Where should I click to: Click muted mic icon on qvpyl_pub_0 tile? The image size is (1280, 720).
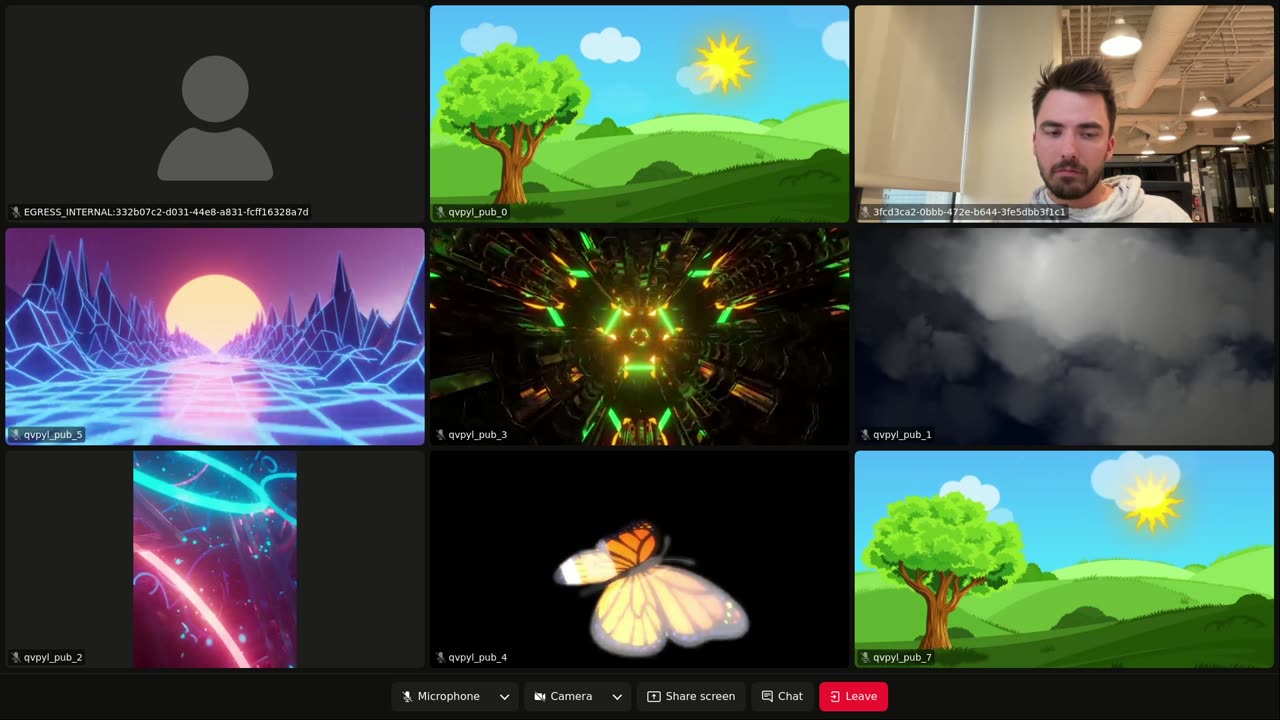tap(440, 212)
